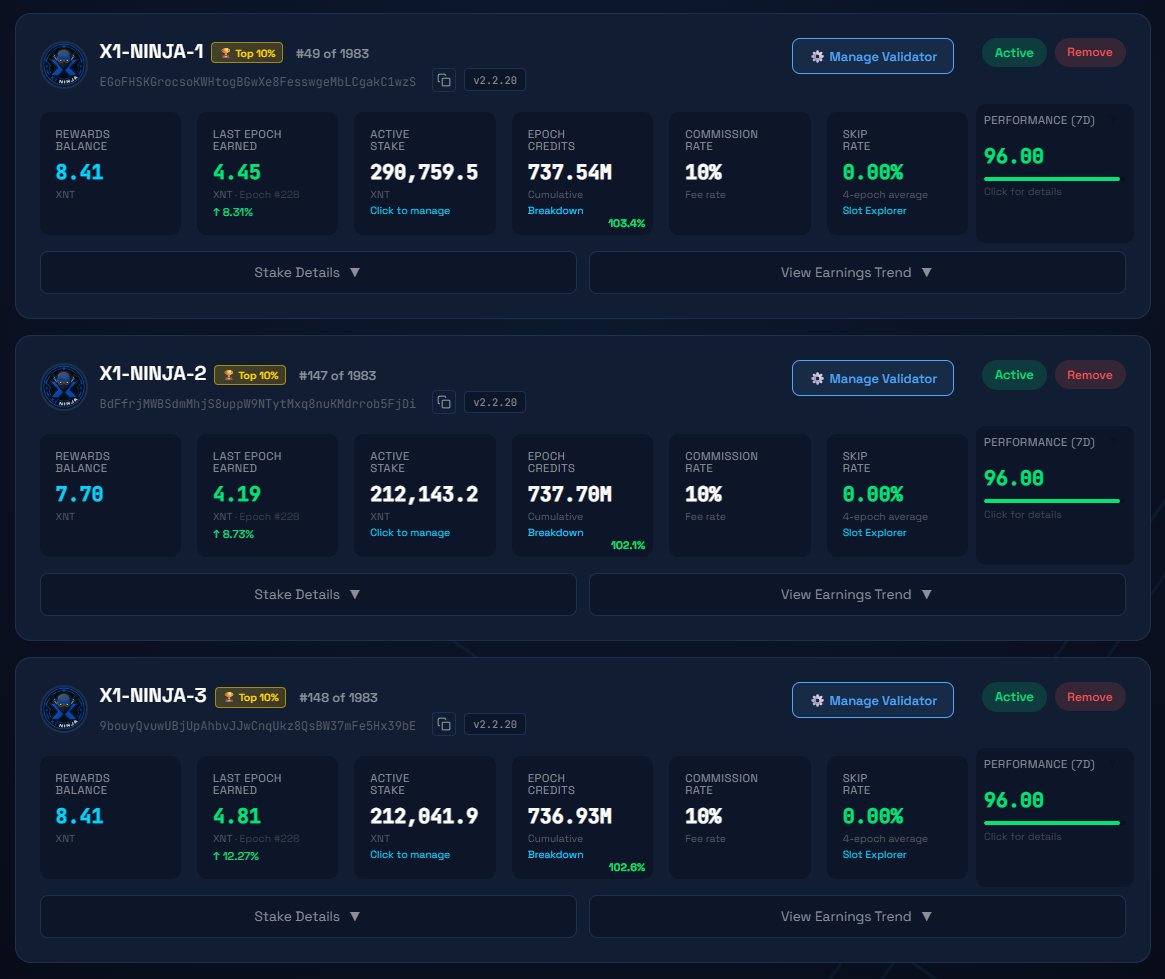Click the last epoch earned value 4.19

(237, 494)
